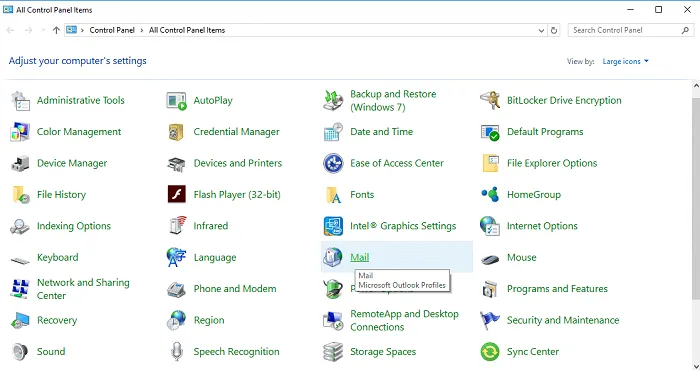Click the Control Panel icon in title bar
This screenshot has height=370, width=700.
(x=8, y=9)
